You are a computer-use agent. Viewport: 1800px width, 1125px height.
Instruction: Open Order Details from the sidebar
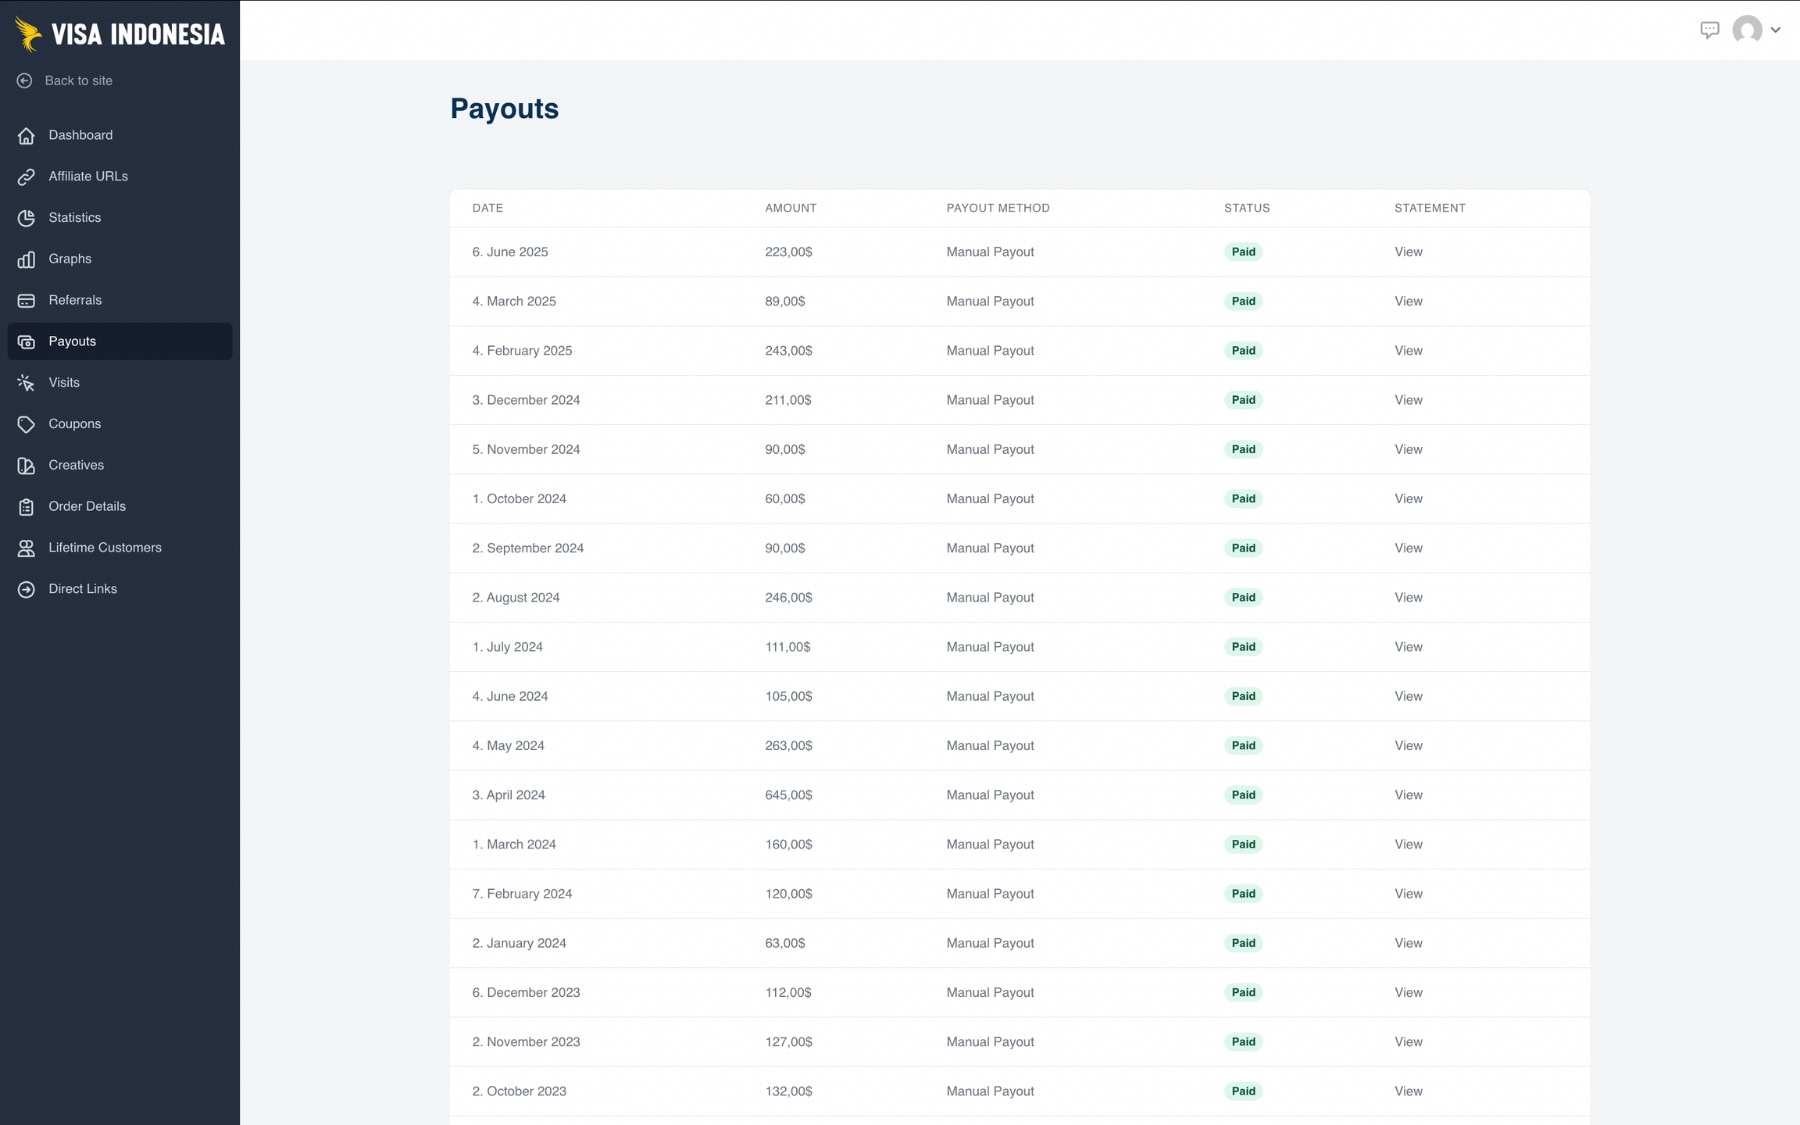[x=87, y=506]
